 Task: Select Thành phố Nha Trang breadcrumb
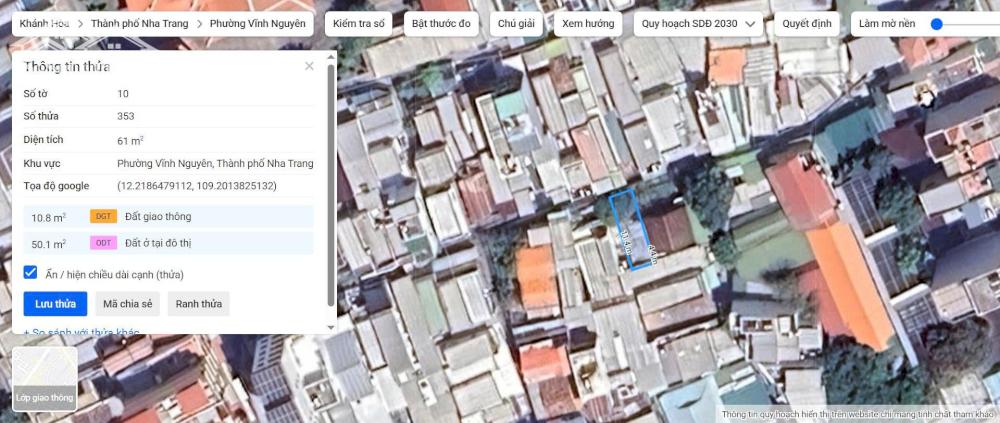(x=140, y=23)
